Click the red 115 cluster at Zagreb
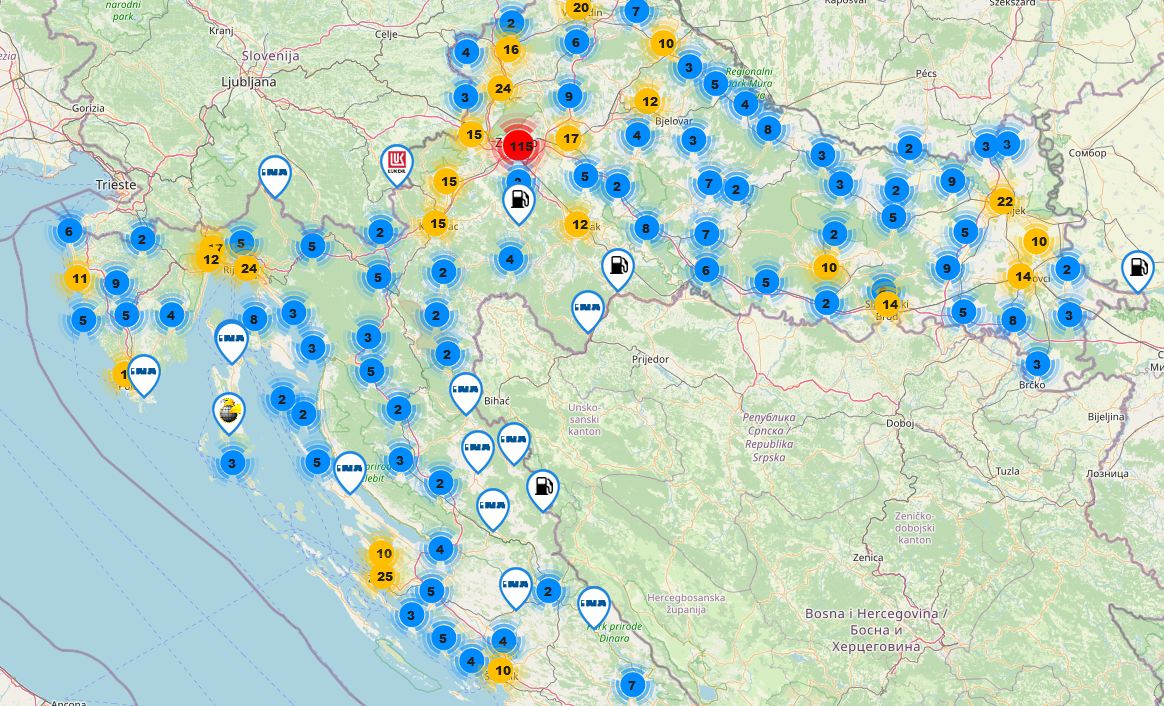The height and width of the screenshot is (706, 1164). [518, 147]
